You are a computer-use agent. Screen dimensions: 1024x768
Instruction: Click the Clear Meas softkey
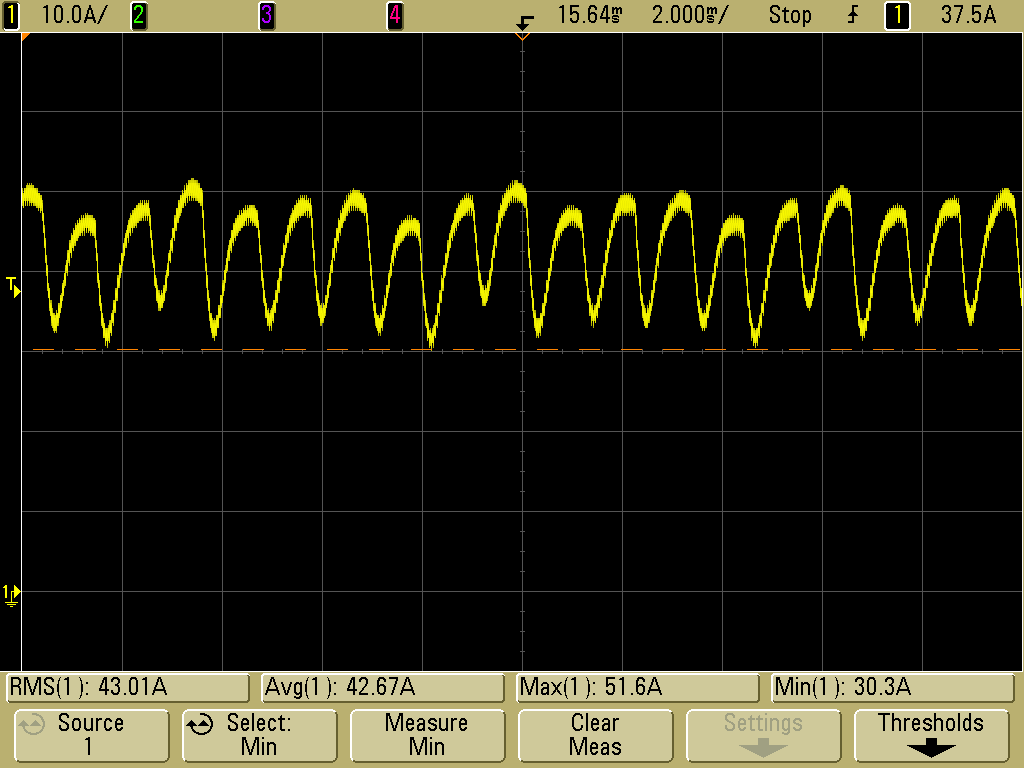point(595,735)
